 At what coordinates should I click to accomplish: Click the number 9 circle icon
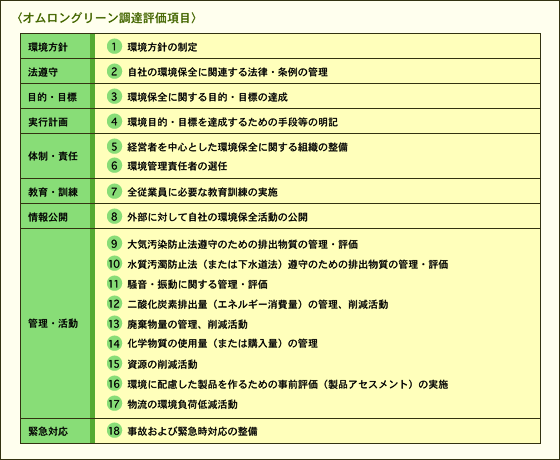114,244
